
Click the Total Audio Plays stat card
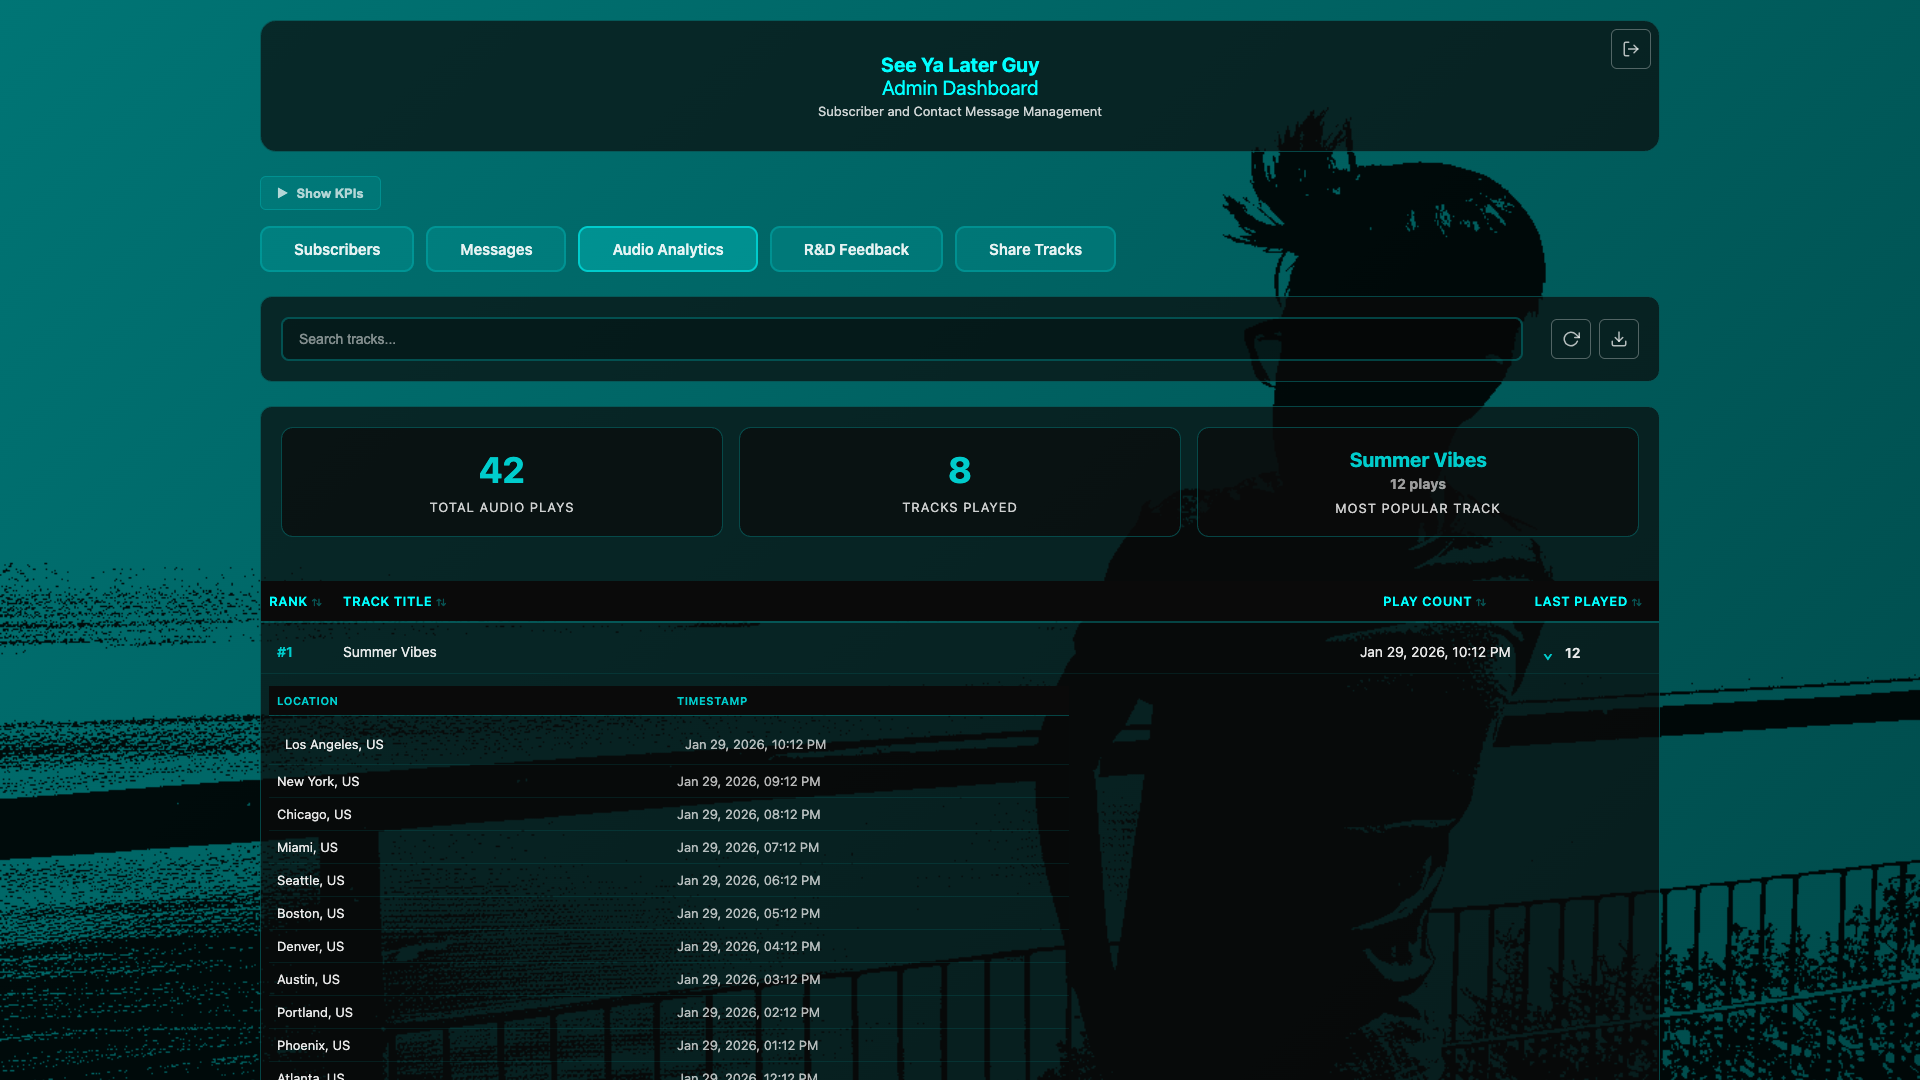(501, 481)
